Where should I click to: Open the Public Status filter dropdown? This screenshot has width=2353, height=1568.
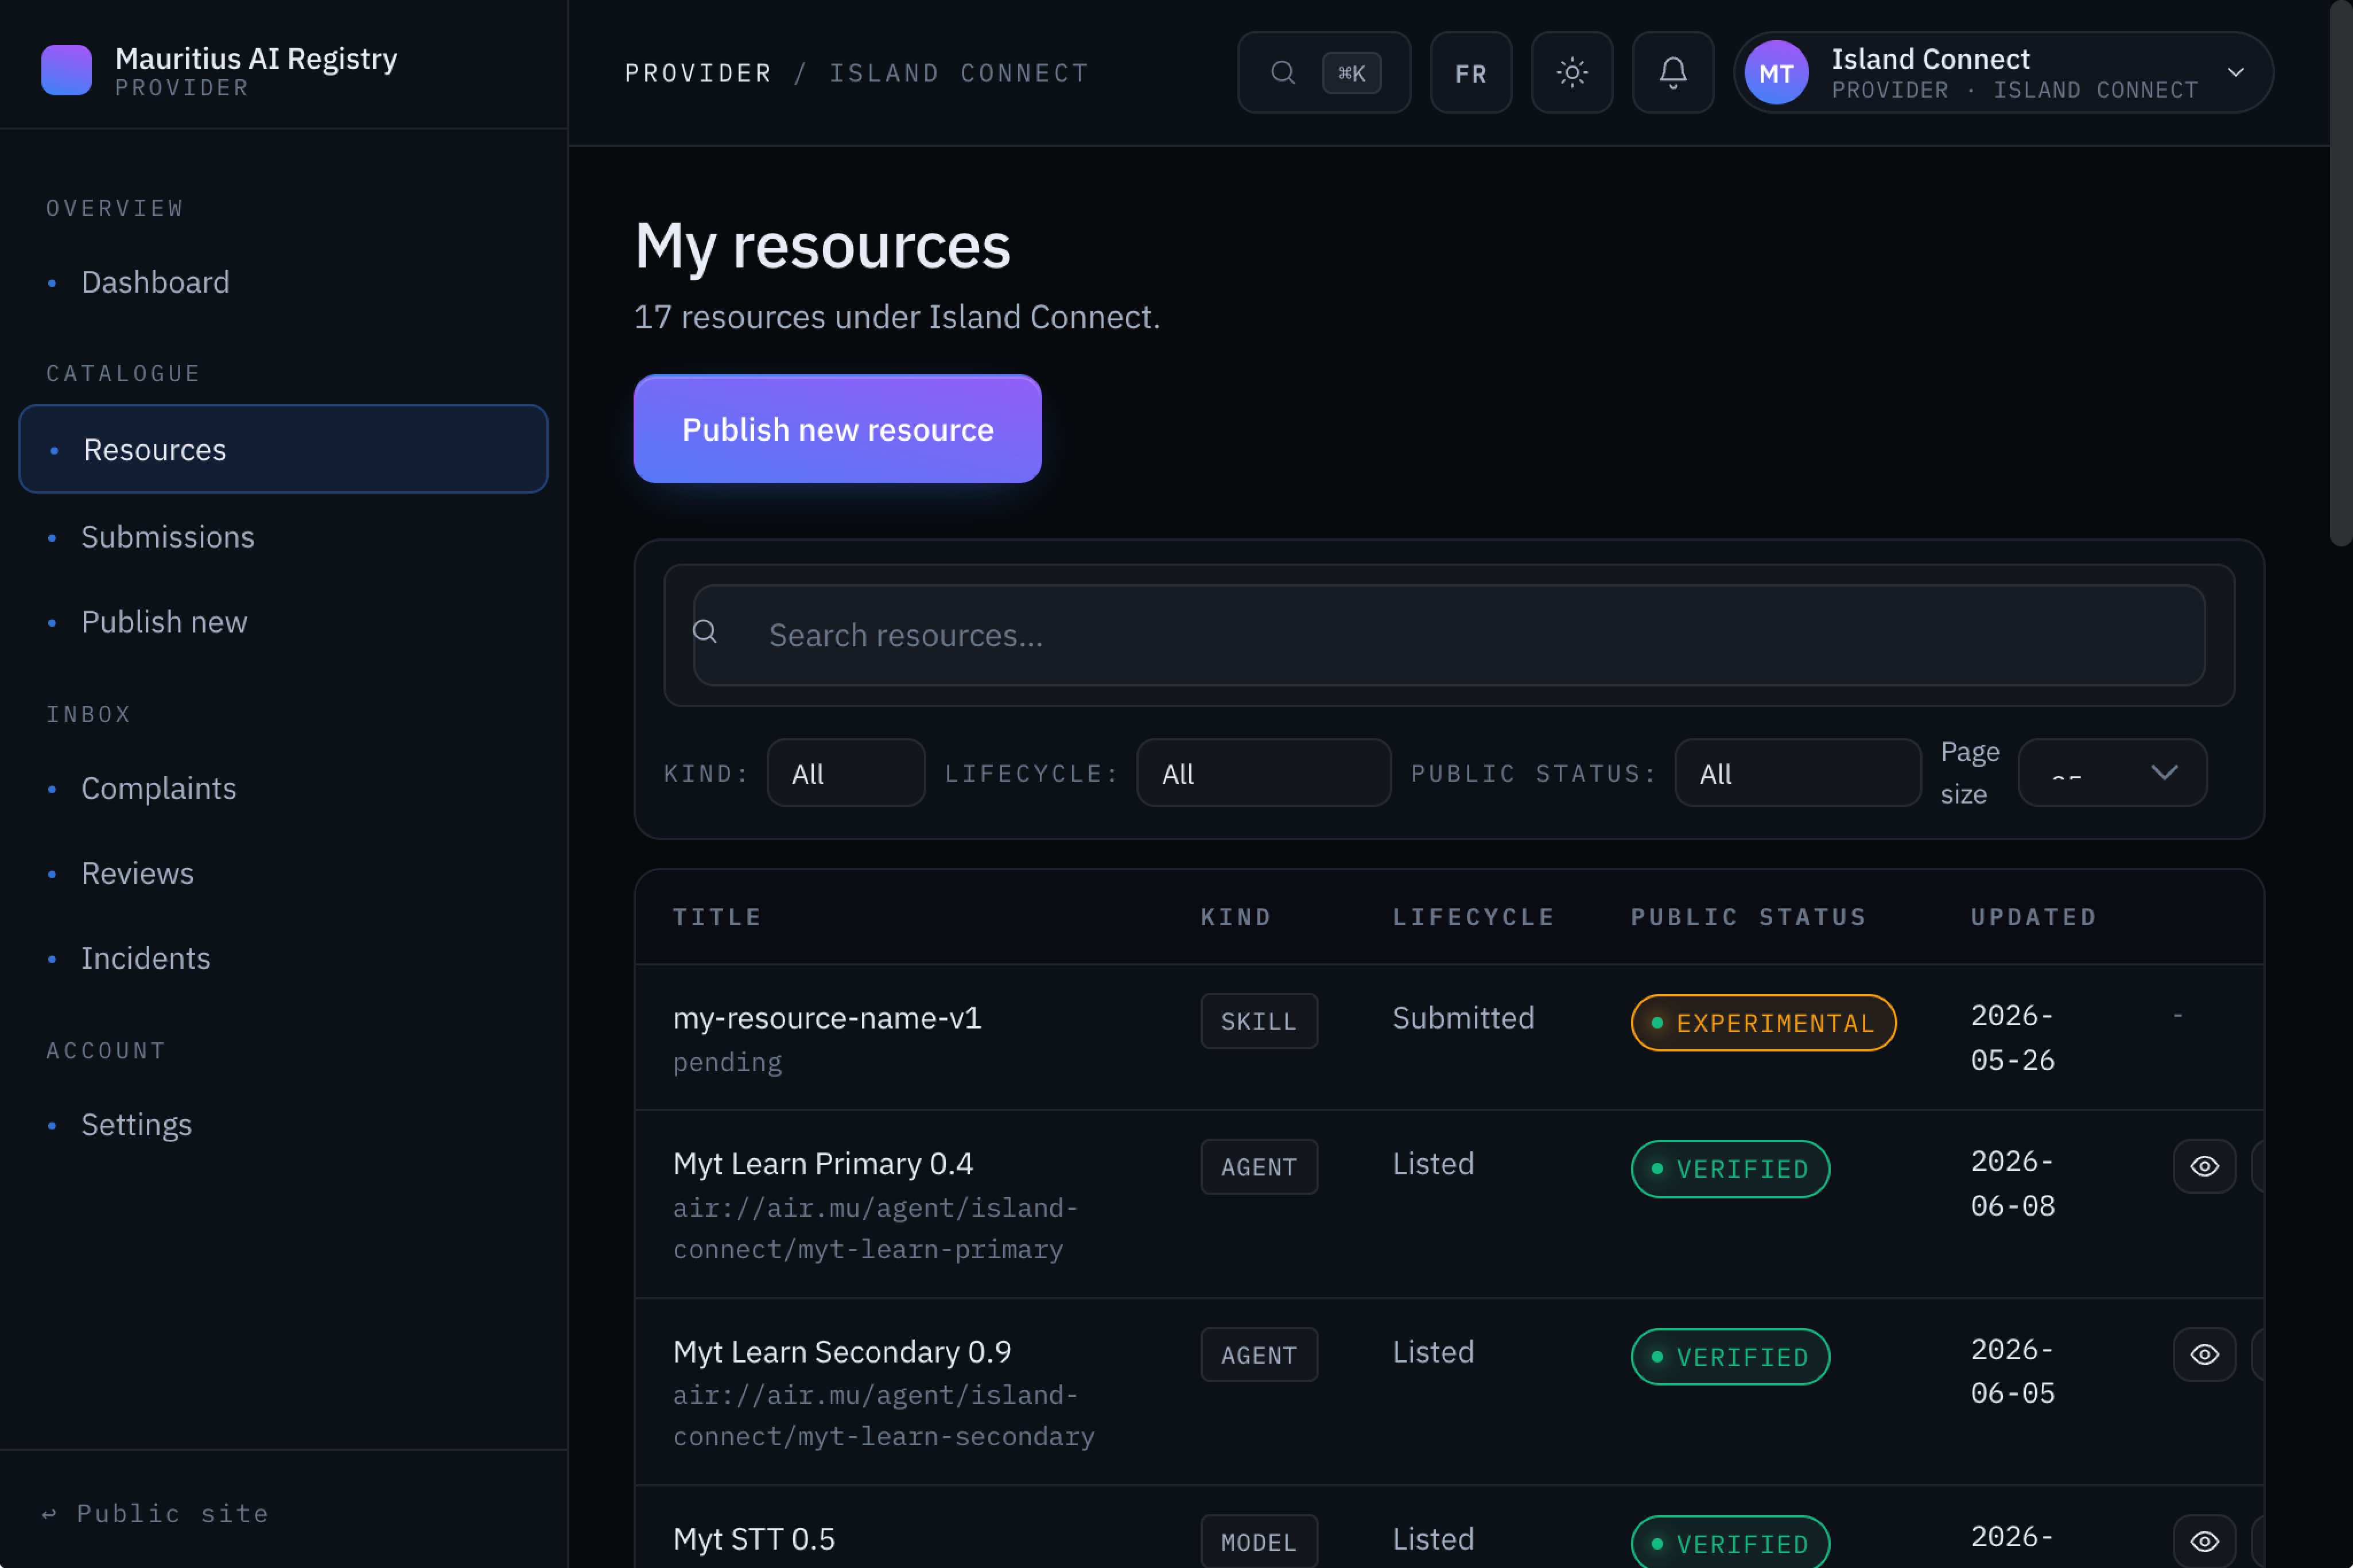pos(1797,773)
